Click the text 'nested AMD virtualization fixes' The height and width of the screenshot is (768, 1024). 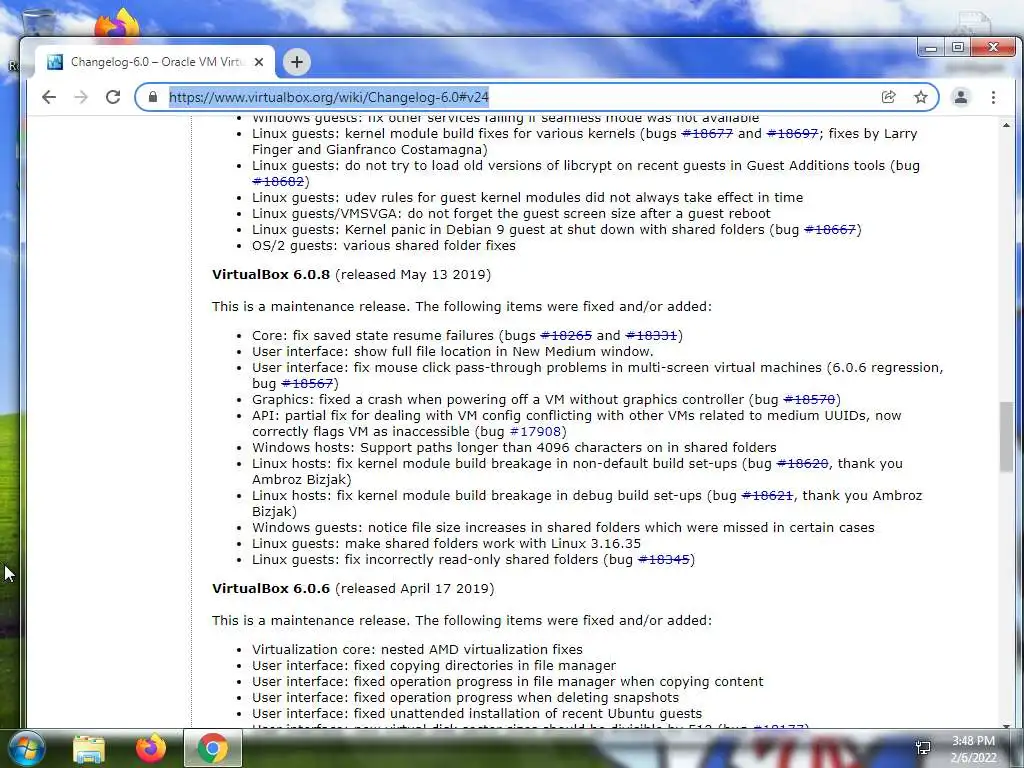481,650
